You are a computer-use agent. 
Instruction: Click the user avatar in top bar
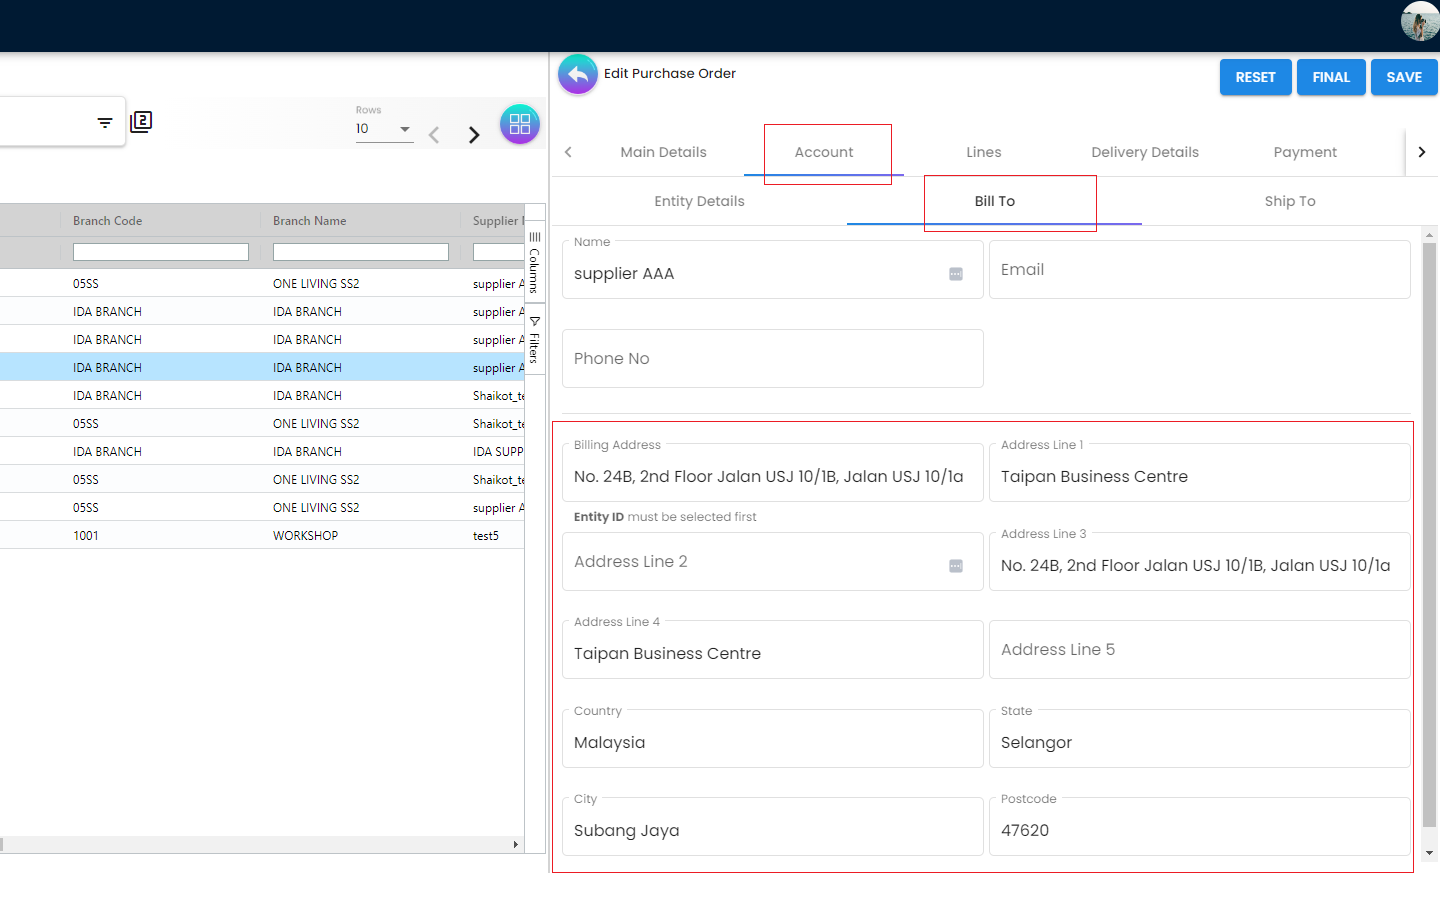tap(1419, 21)
